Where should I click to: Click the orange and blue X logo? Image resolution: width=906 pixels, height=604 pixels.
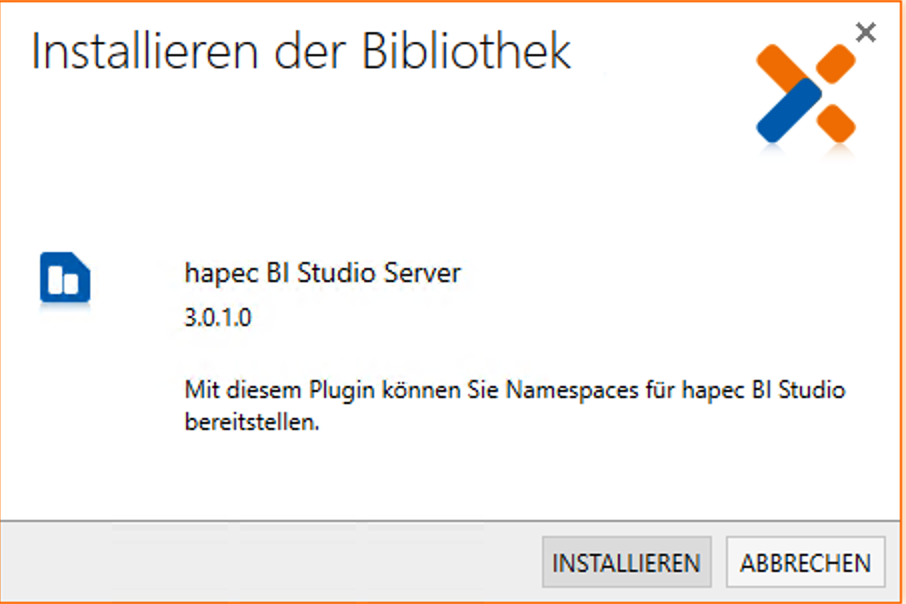click(806, 93)
